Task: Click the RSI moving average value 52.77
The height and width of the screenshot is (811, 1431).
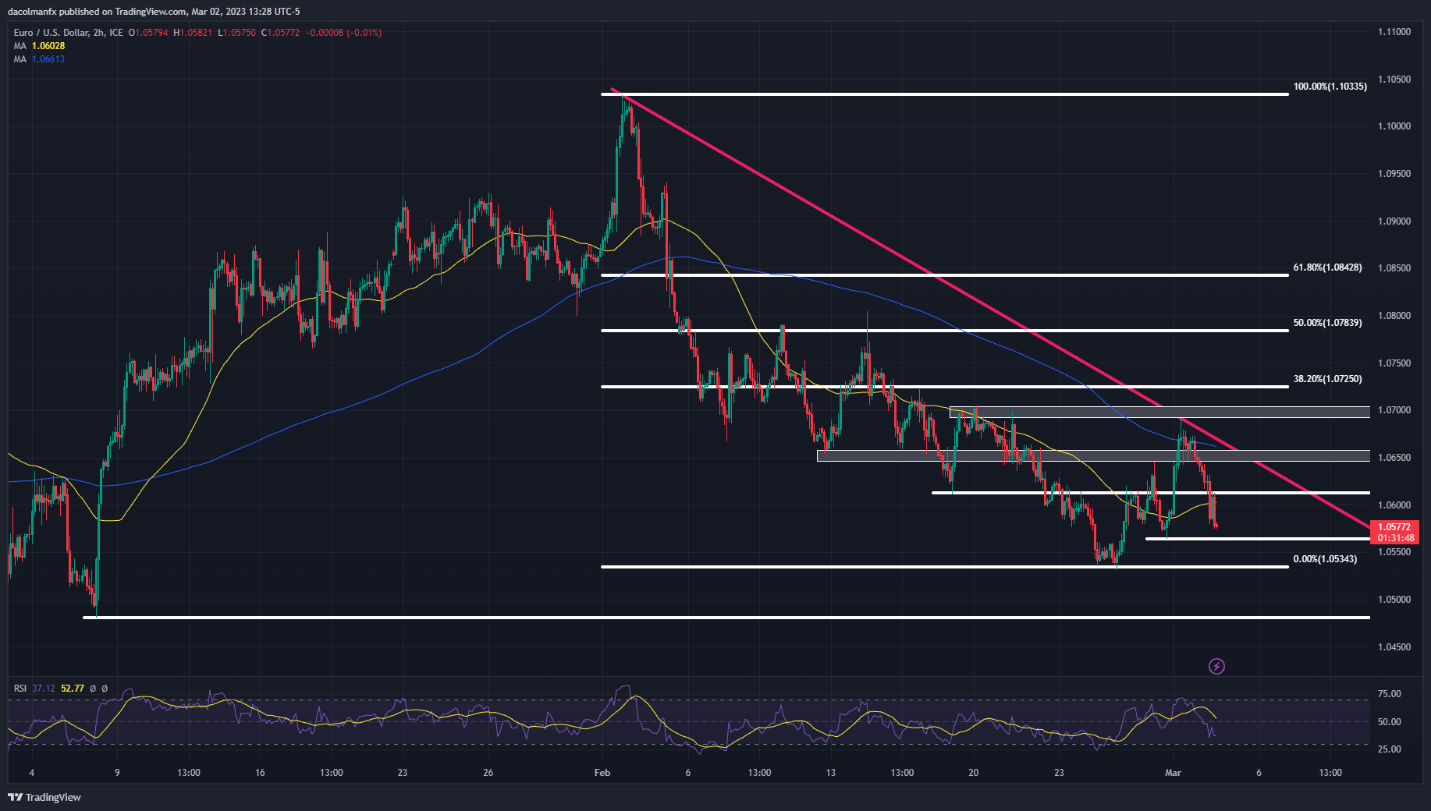Action: [x=71, y=688]
